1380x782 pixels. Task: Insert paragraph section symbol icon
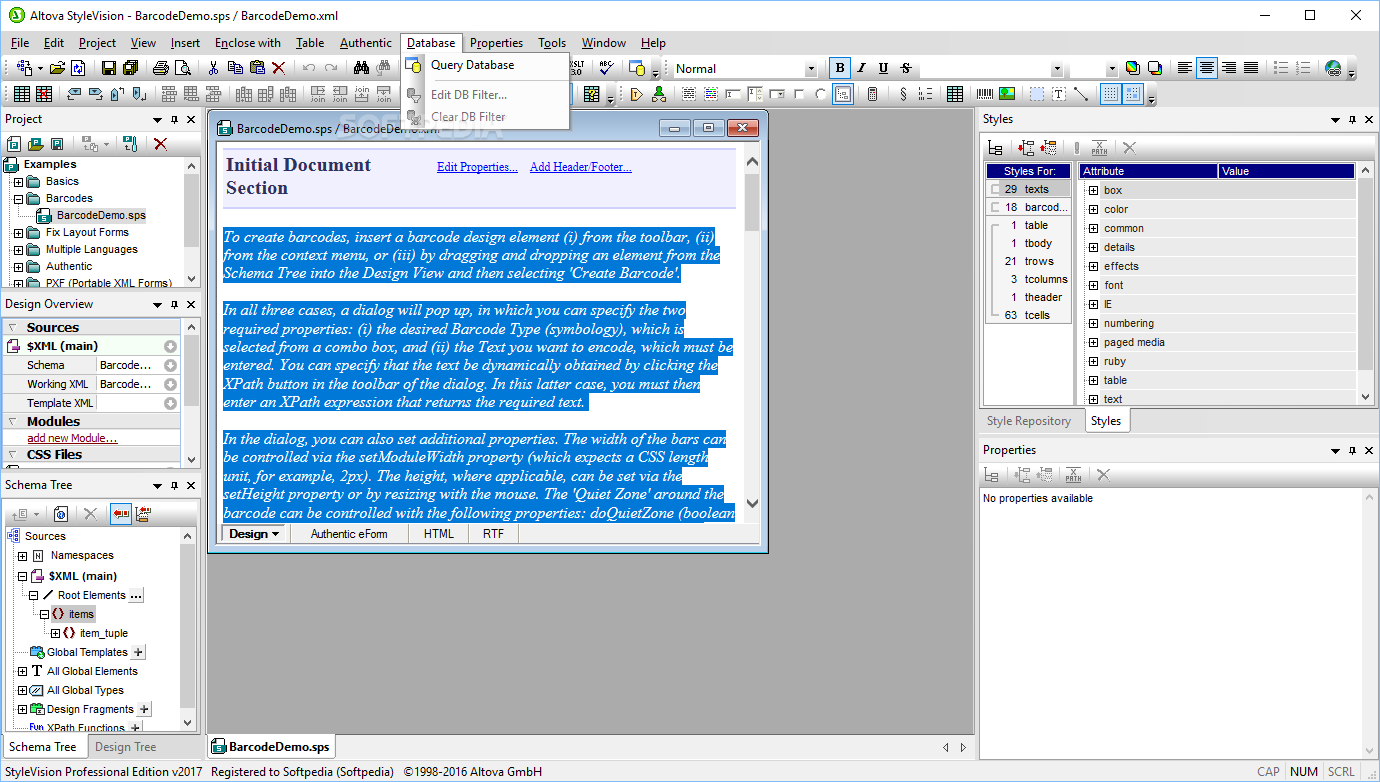[x=903, y=94]
